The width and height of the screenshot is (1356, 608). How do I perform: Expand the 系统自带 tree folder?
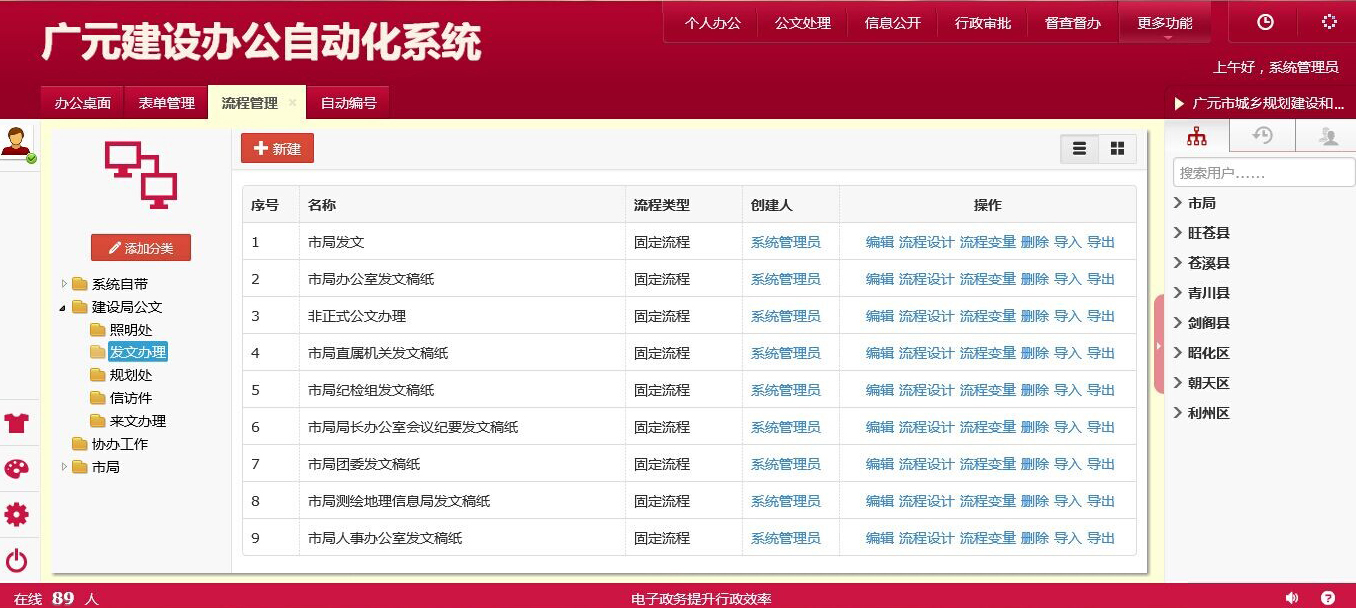[x=65, y=284]
